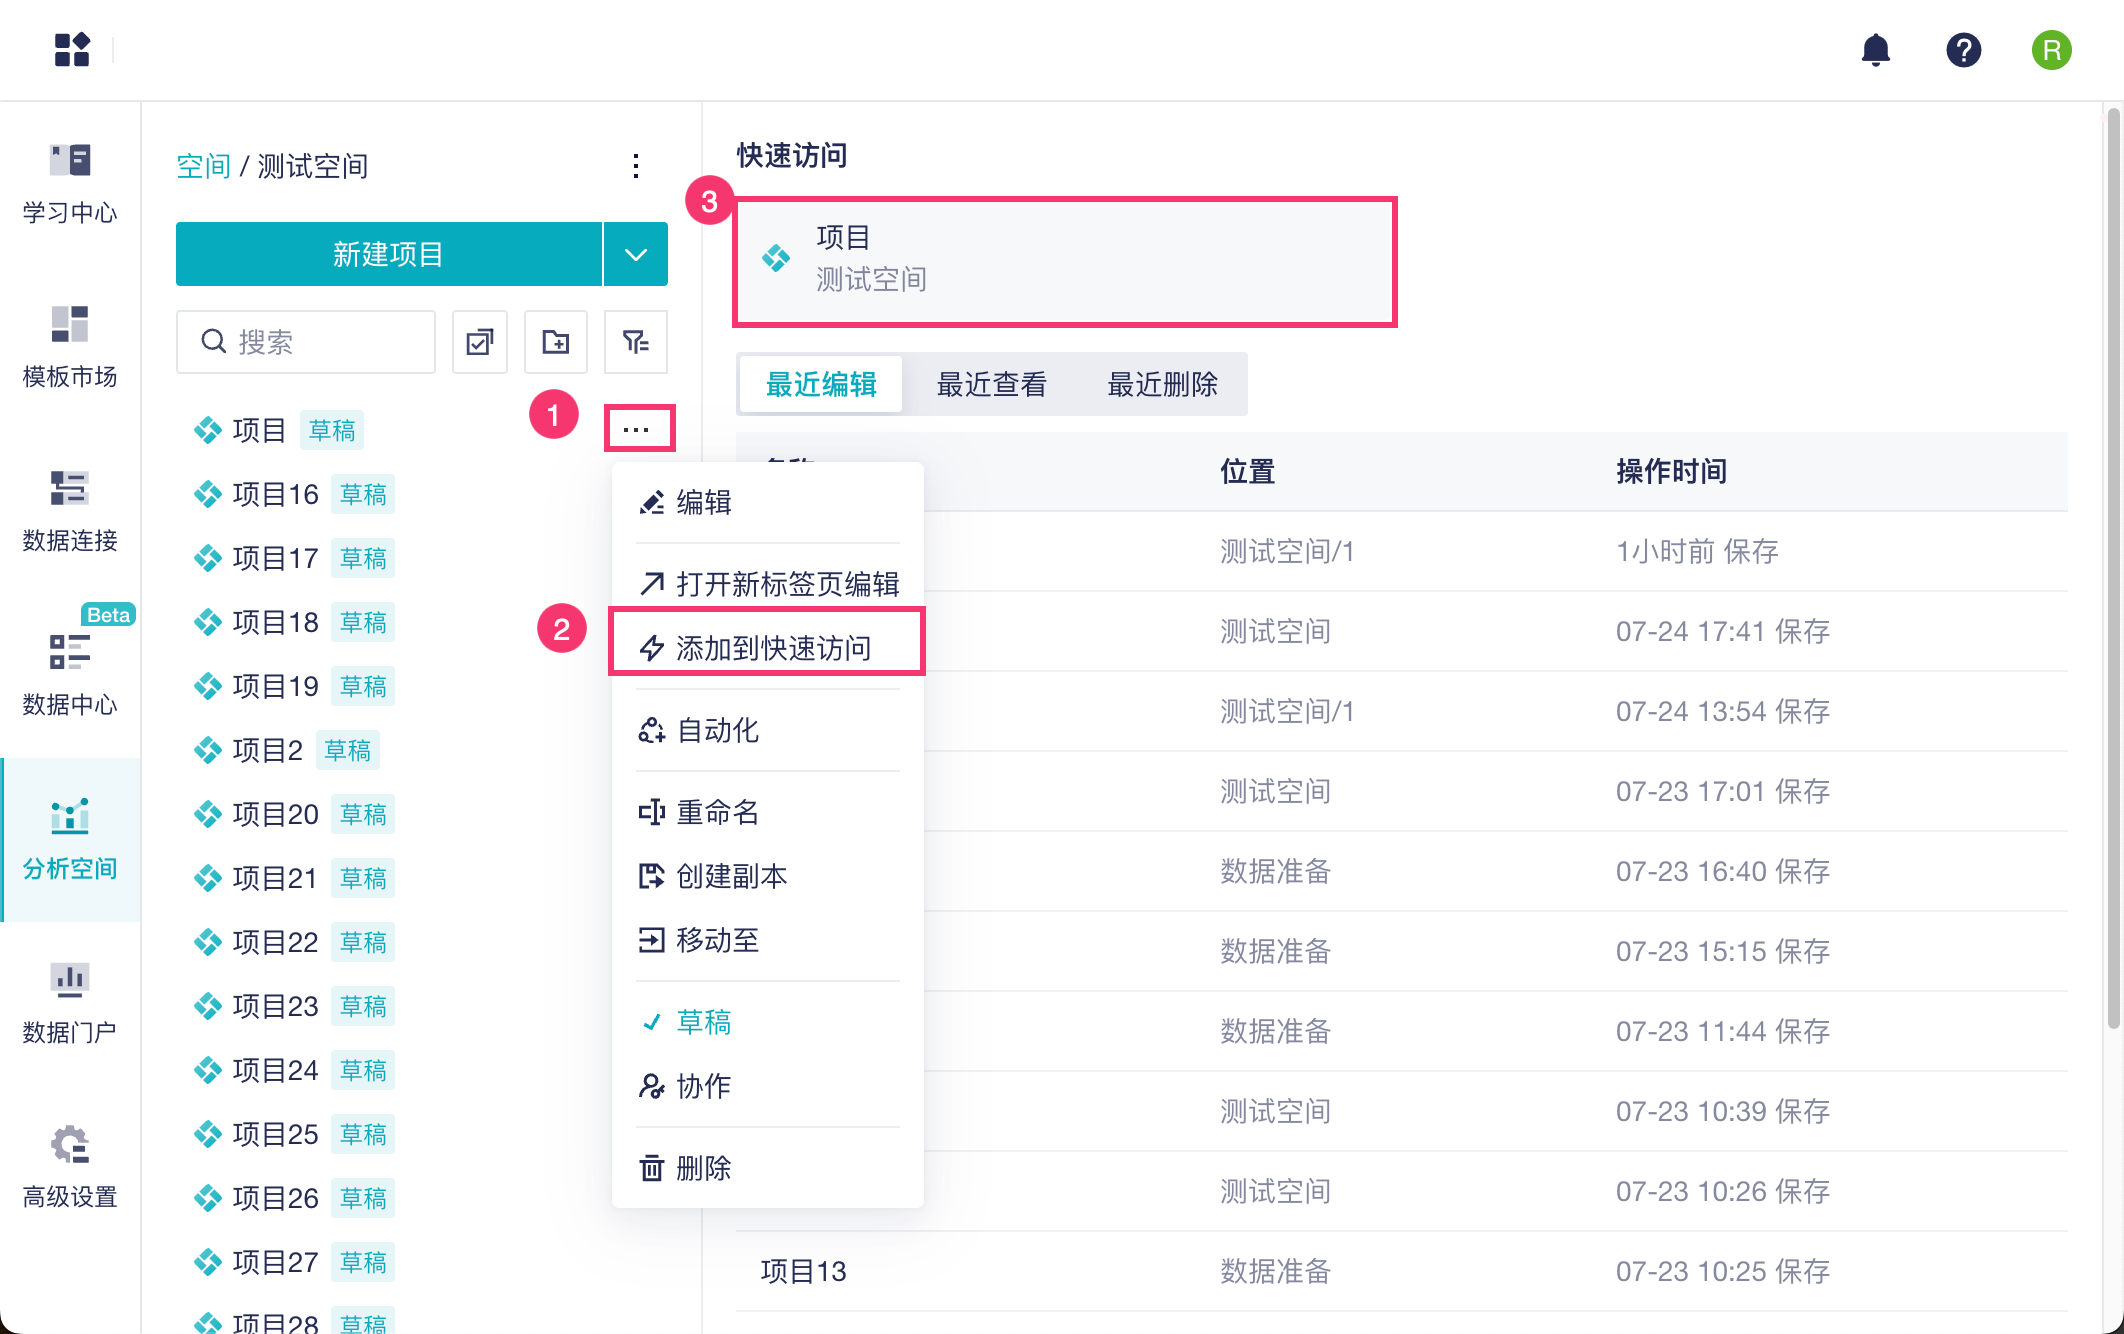Toggle the batch select checkbox icon
This screenshot has height=1334, width=2124.
(480, 342)
